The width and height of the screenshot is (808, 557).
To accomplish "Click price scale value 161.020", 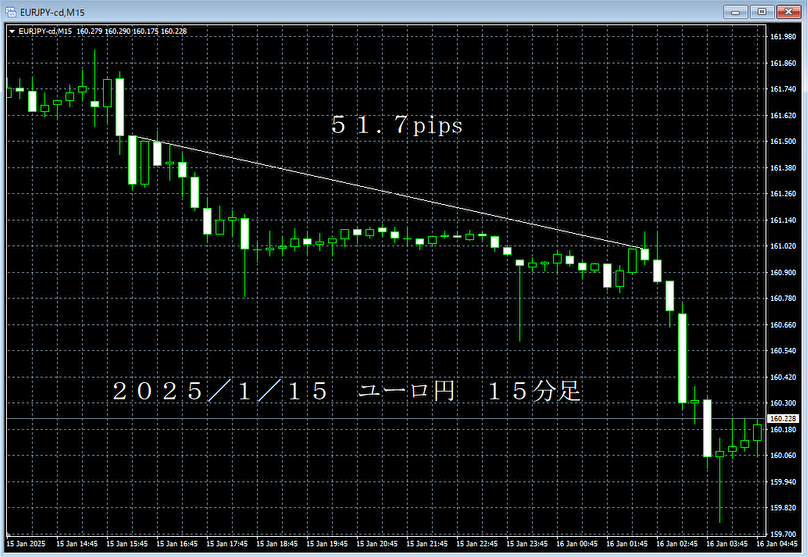I will coord(783,246).
